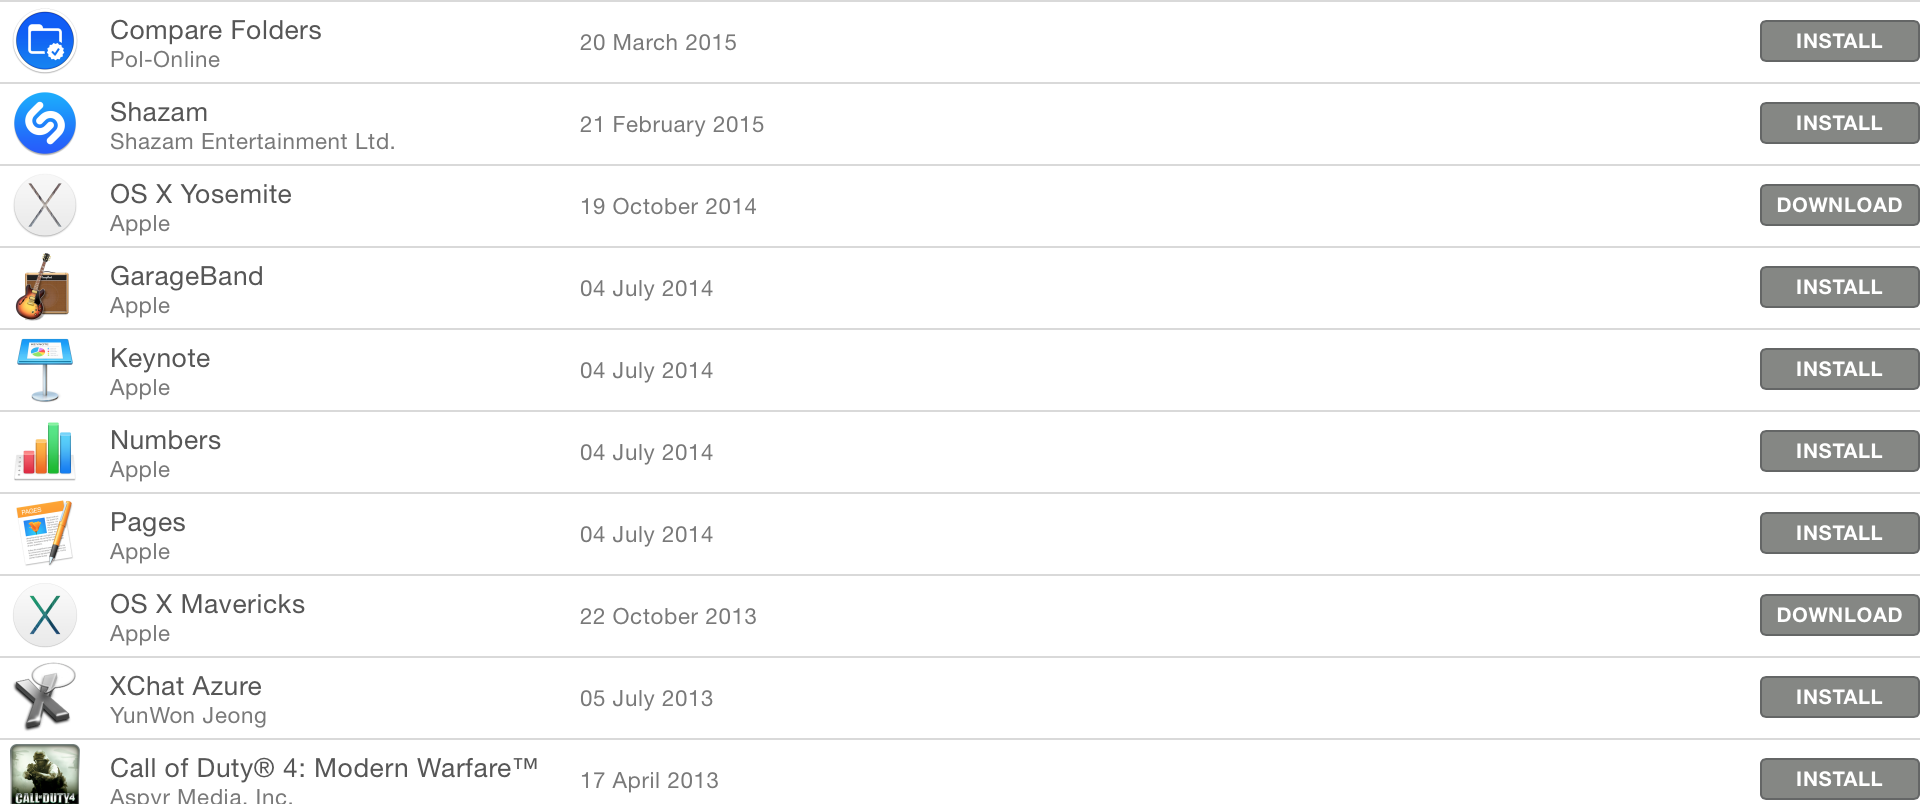1928x804 pixels.
Task: Install the Shazam app
Action: pos(1838,124)
